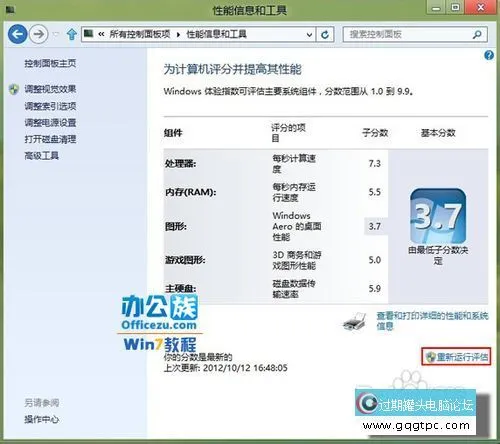Screen dimensions: 500x444
Task: Expand the breadcrumb chevron before 所有控制面板项
Action: click(101, 34)
